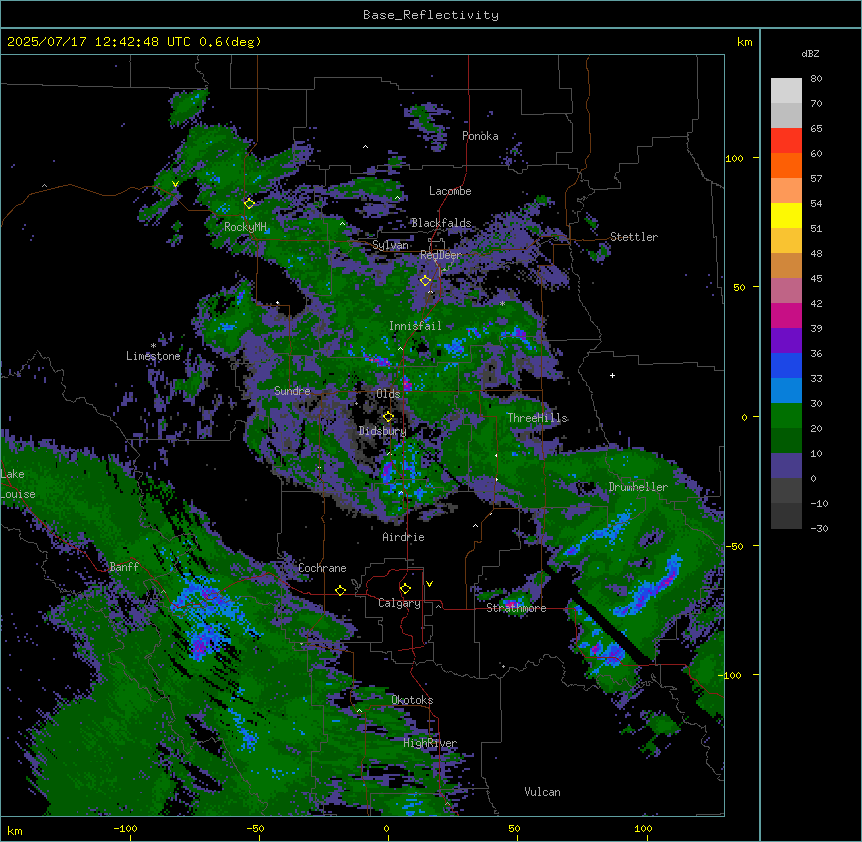Click the Blackfalds town label
The image size is (862, 842).
441,223
